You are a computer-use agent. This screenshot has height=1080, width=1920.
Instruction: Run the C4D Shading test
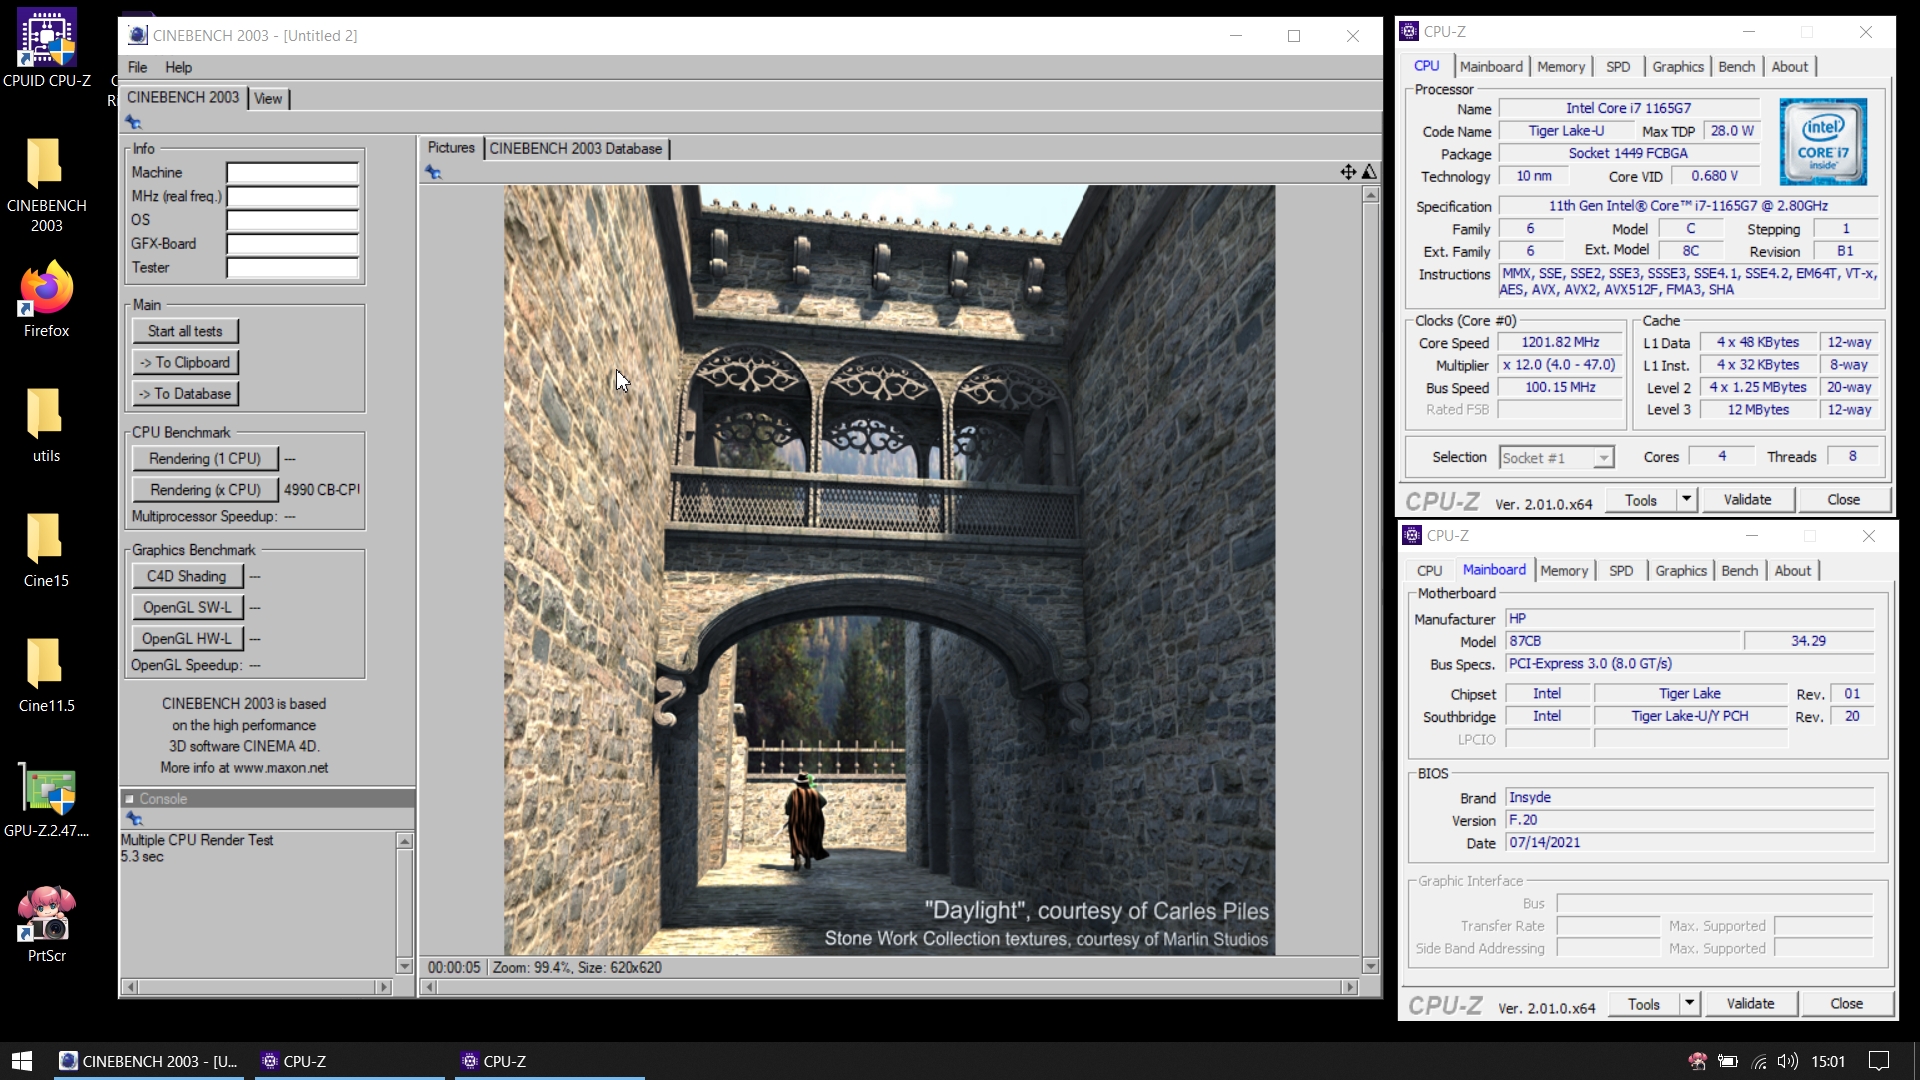click(x=187, y=576)
